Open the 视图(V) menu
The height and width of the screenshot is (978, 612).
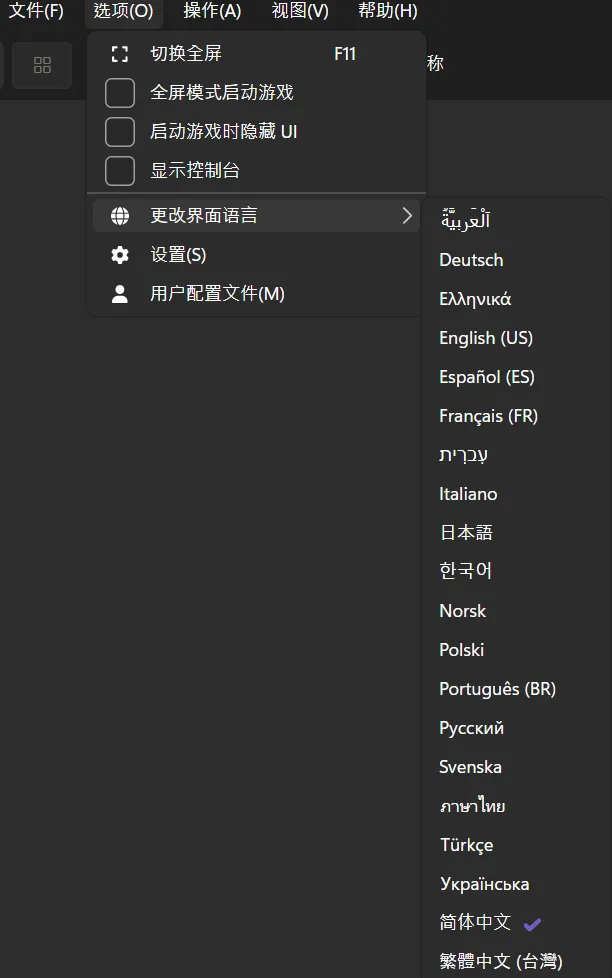300,11
